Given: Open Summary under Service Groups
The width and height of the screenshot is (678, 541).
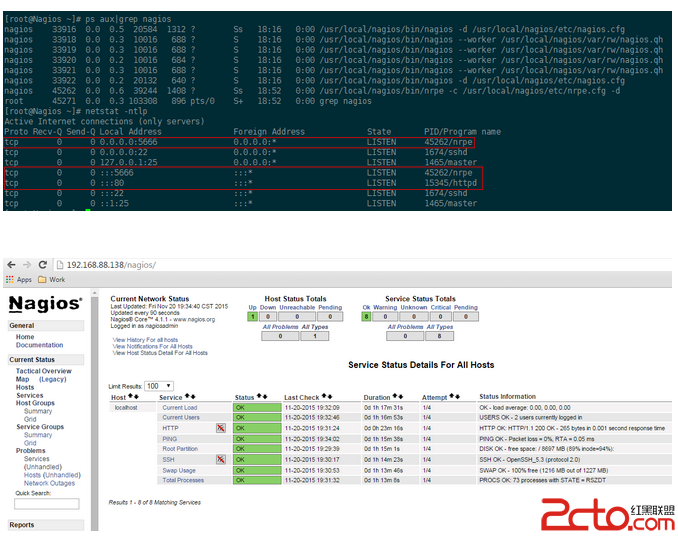Looking at the screenshot, I should click(x=38, y=435).
